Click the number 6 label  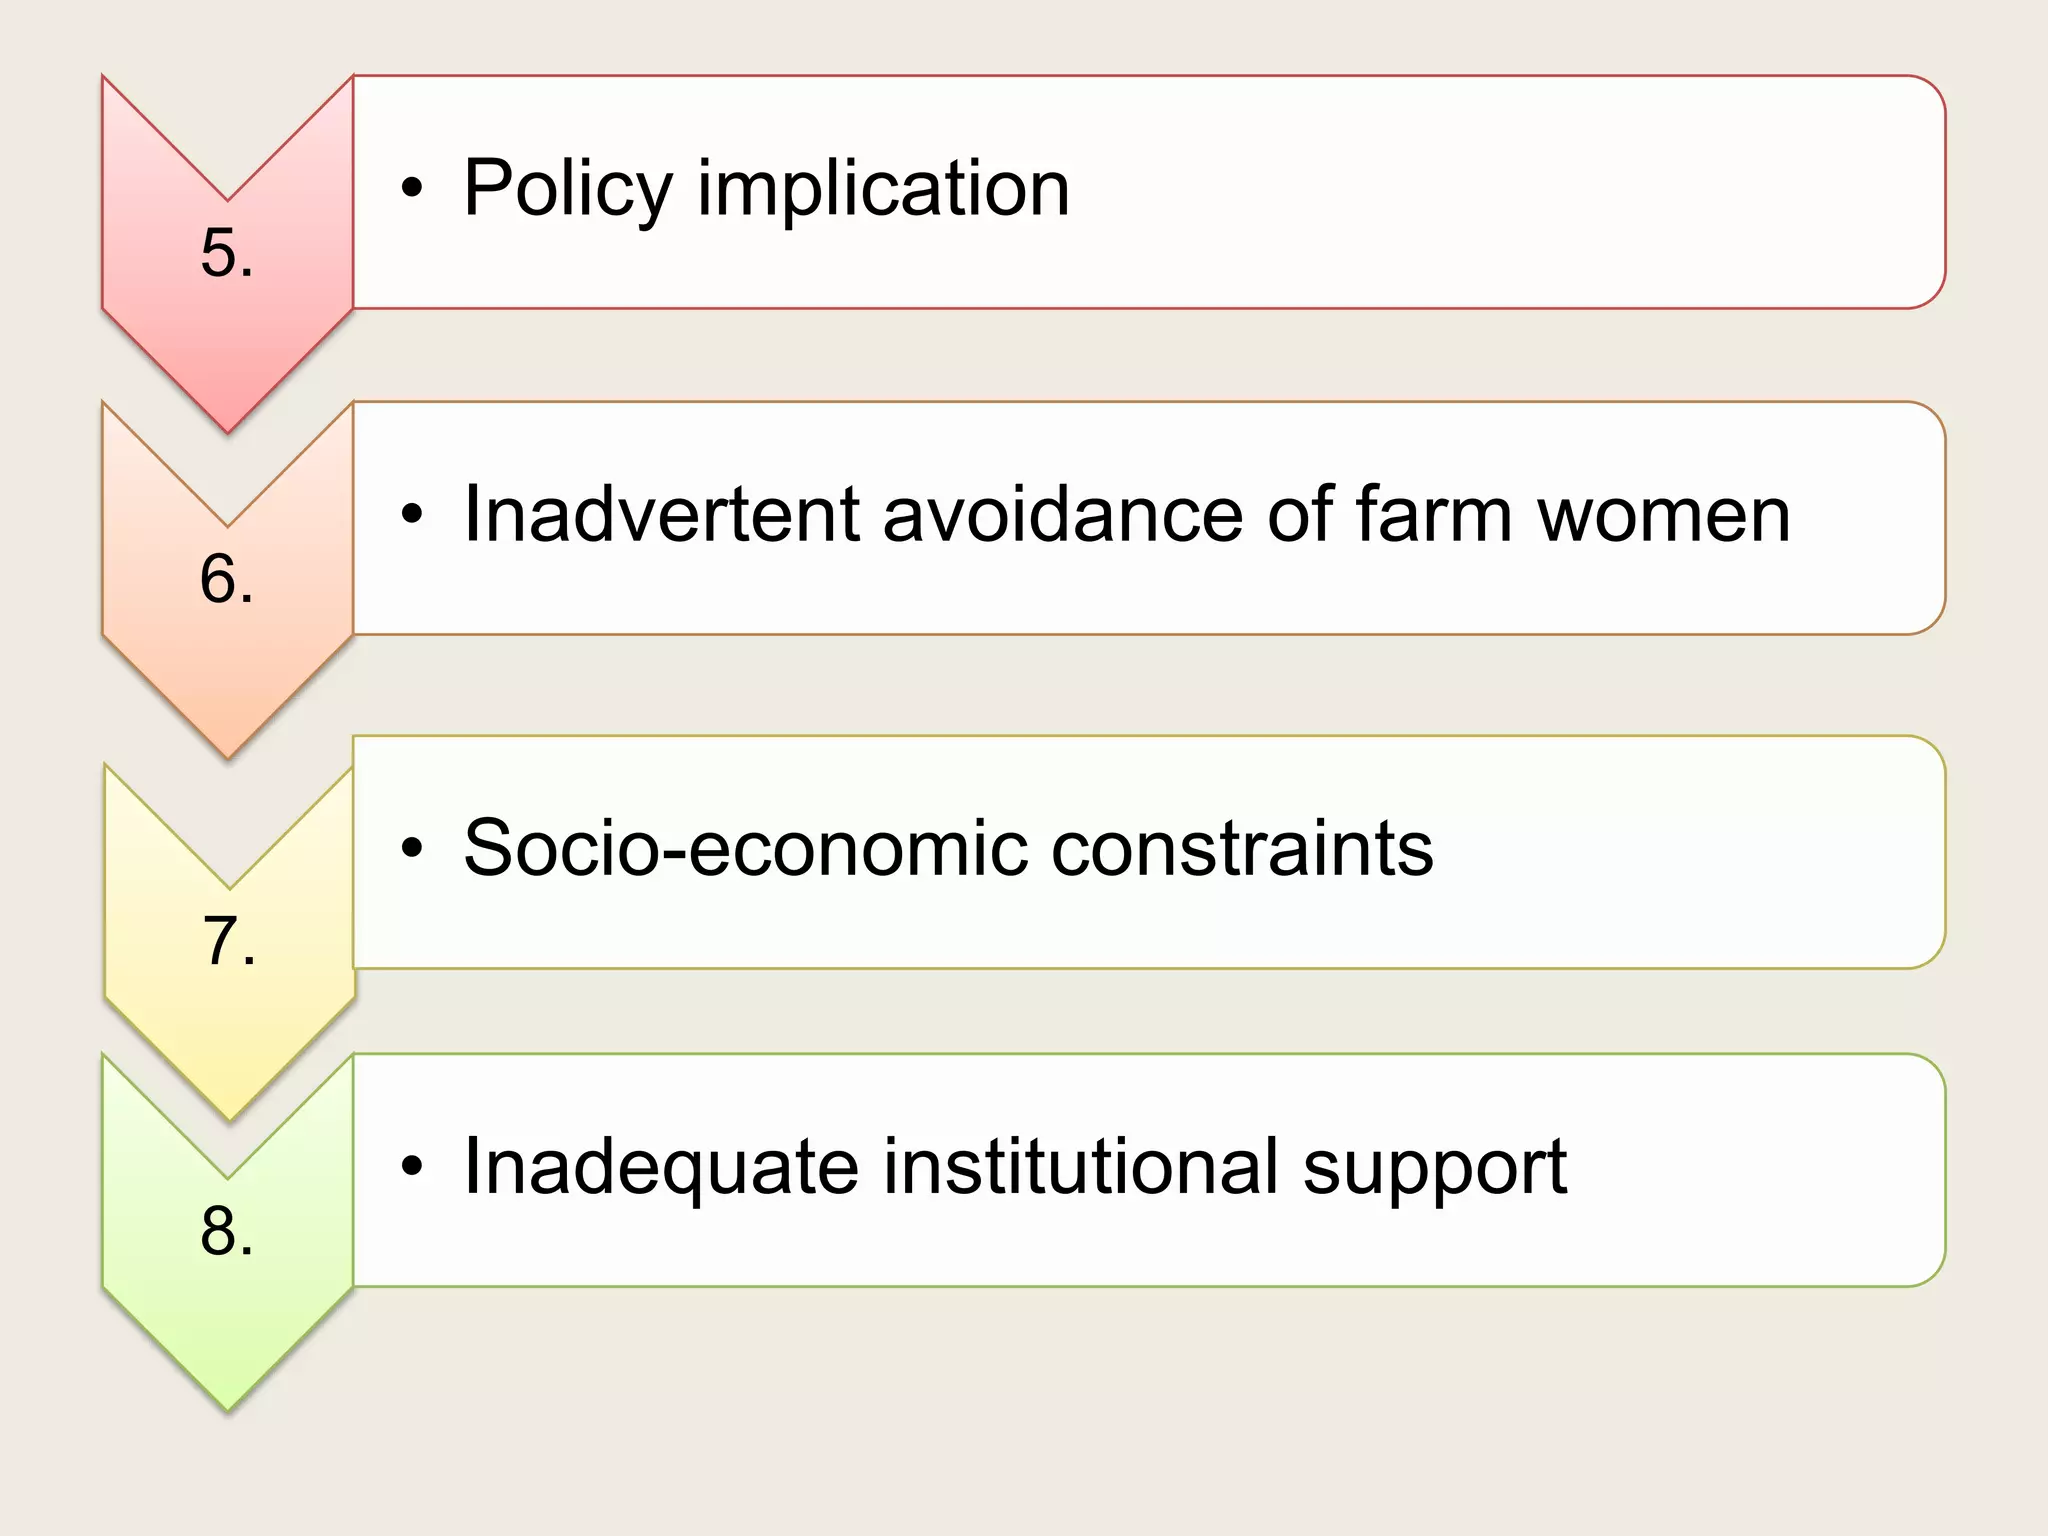pyautogui.click(x=227, y=578)
